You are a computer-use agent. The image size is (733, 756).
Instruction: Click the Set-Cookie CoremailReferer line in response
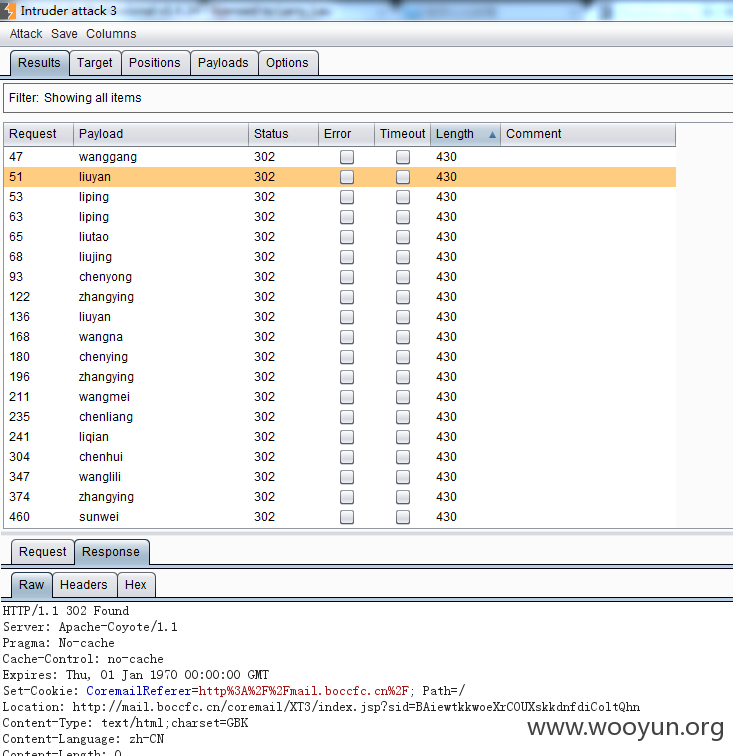(234, 691)
